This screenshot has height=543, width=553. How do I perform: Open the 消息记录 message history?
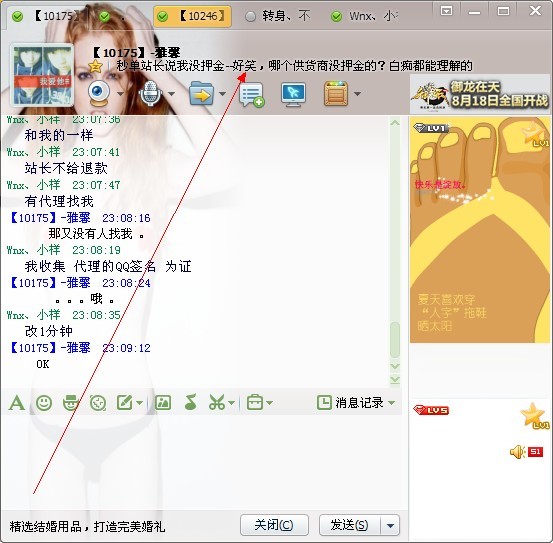click(351, 403)
